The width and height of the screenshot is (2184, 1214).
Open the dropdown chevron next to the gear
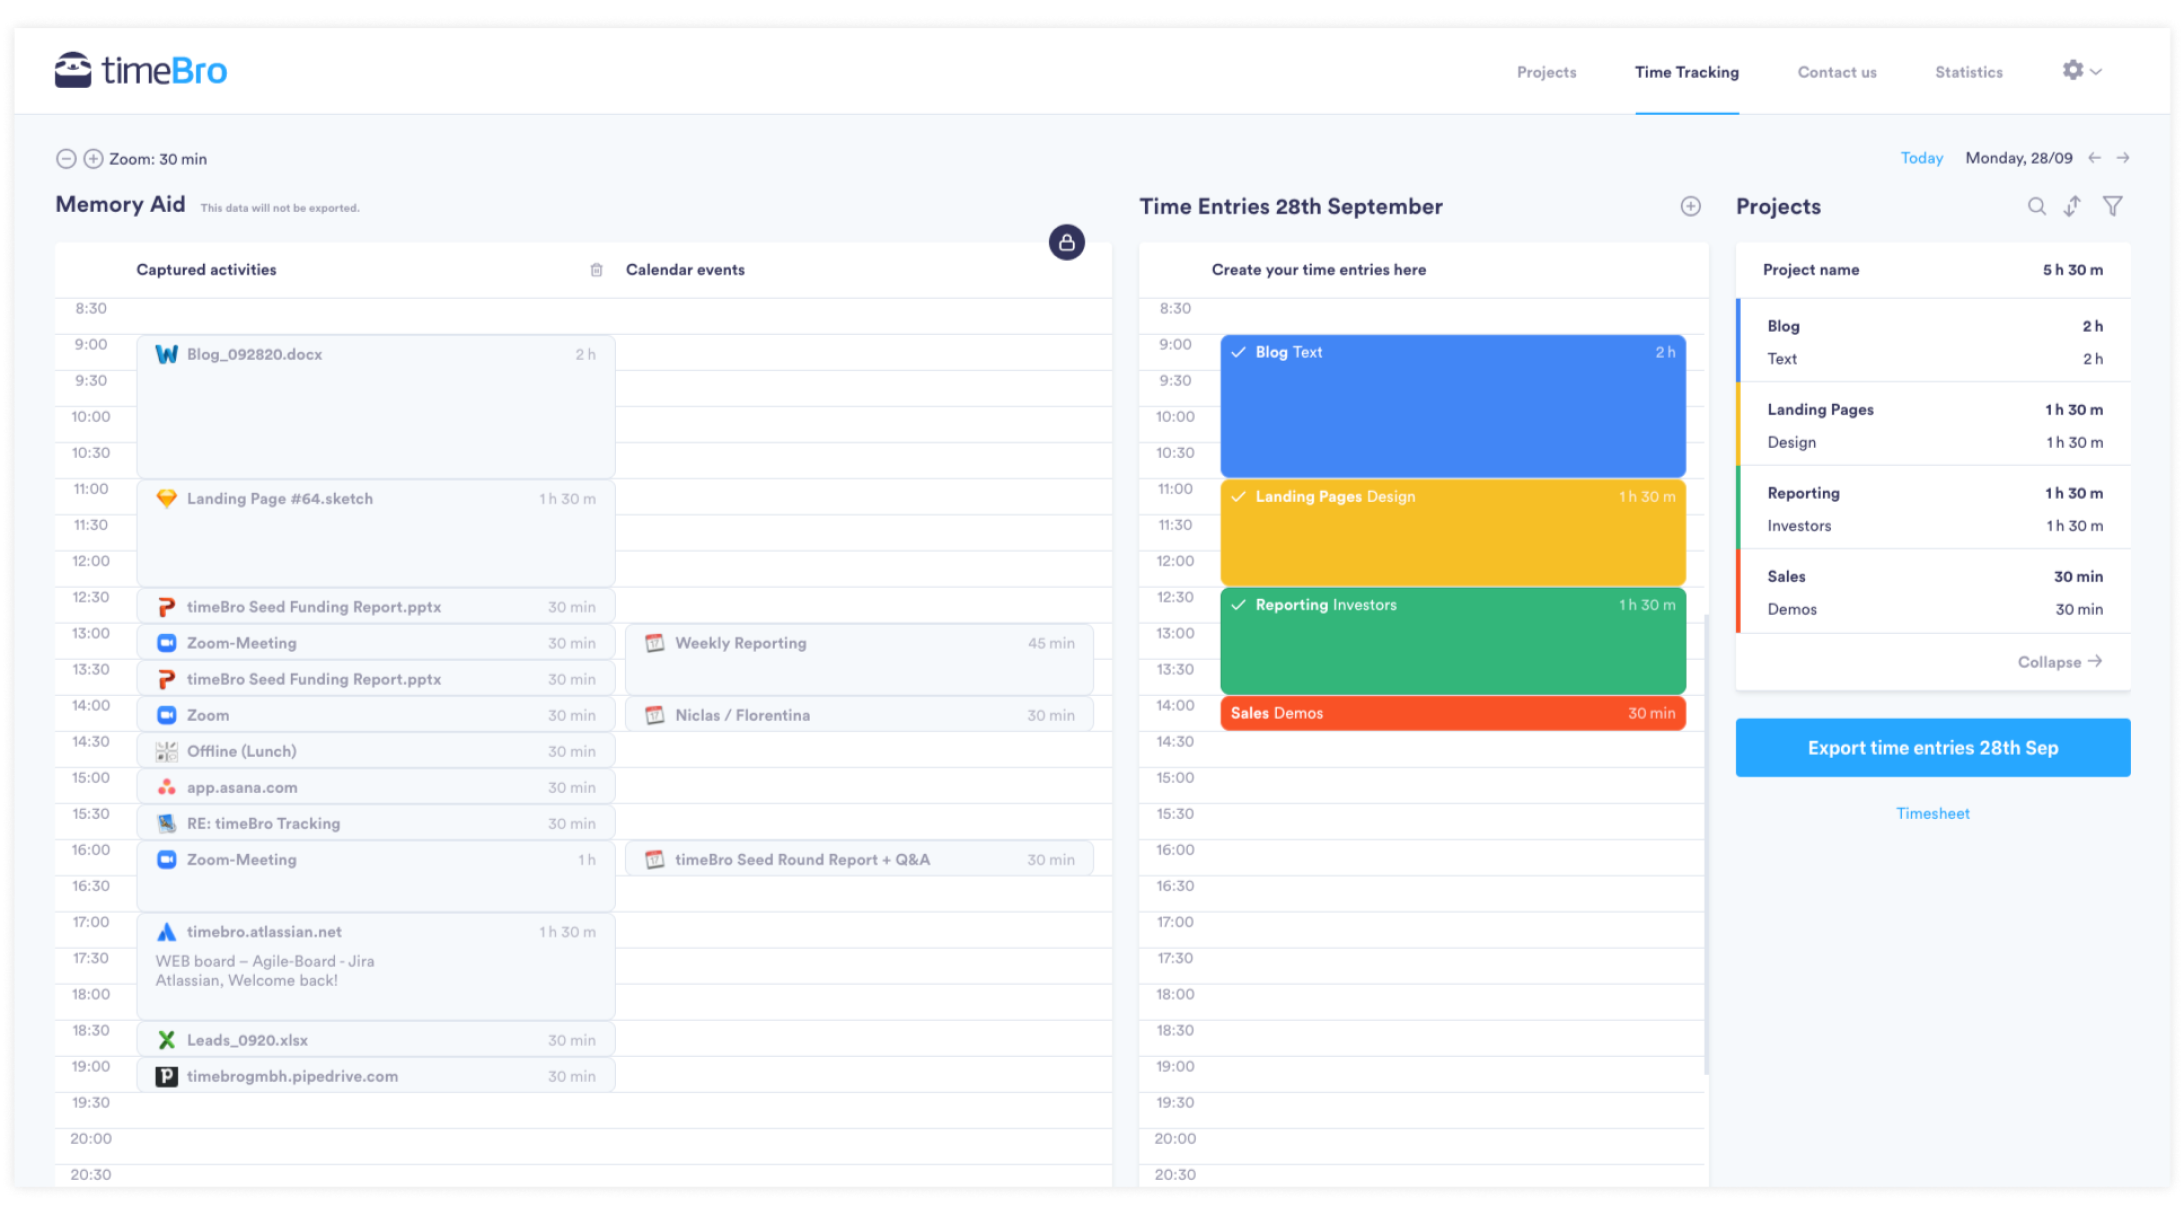coord(2095,71)
